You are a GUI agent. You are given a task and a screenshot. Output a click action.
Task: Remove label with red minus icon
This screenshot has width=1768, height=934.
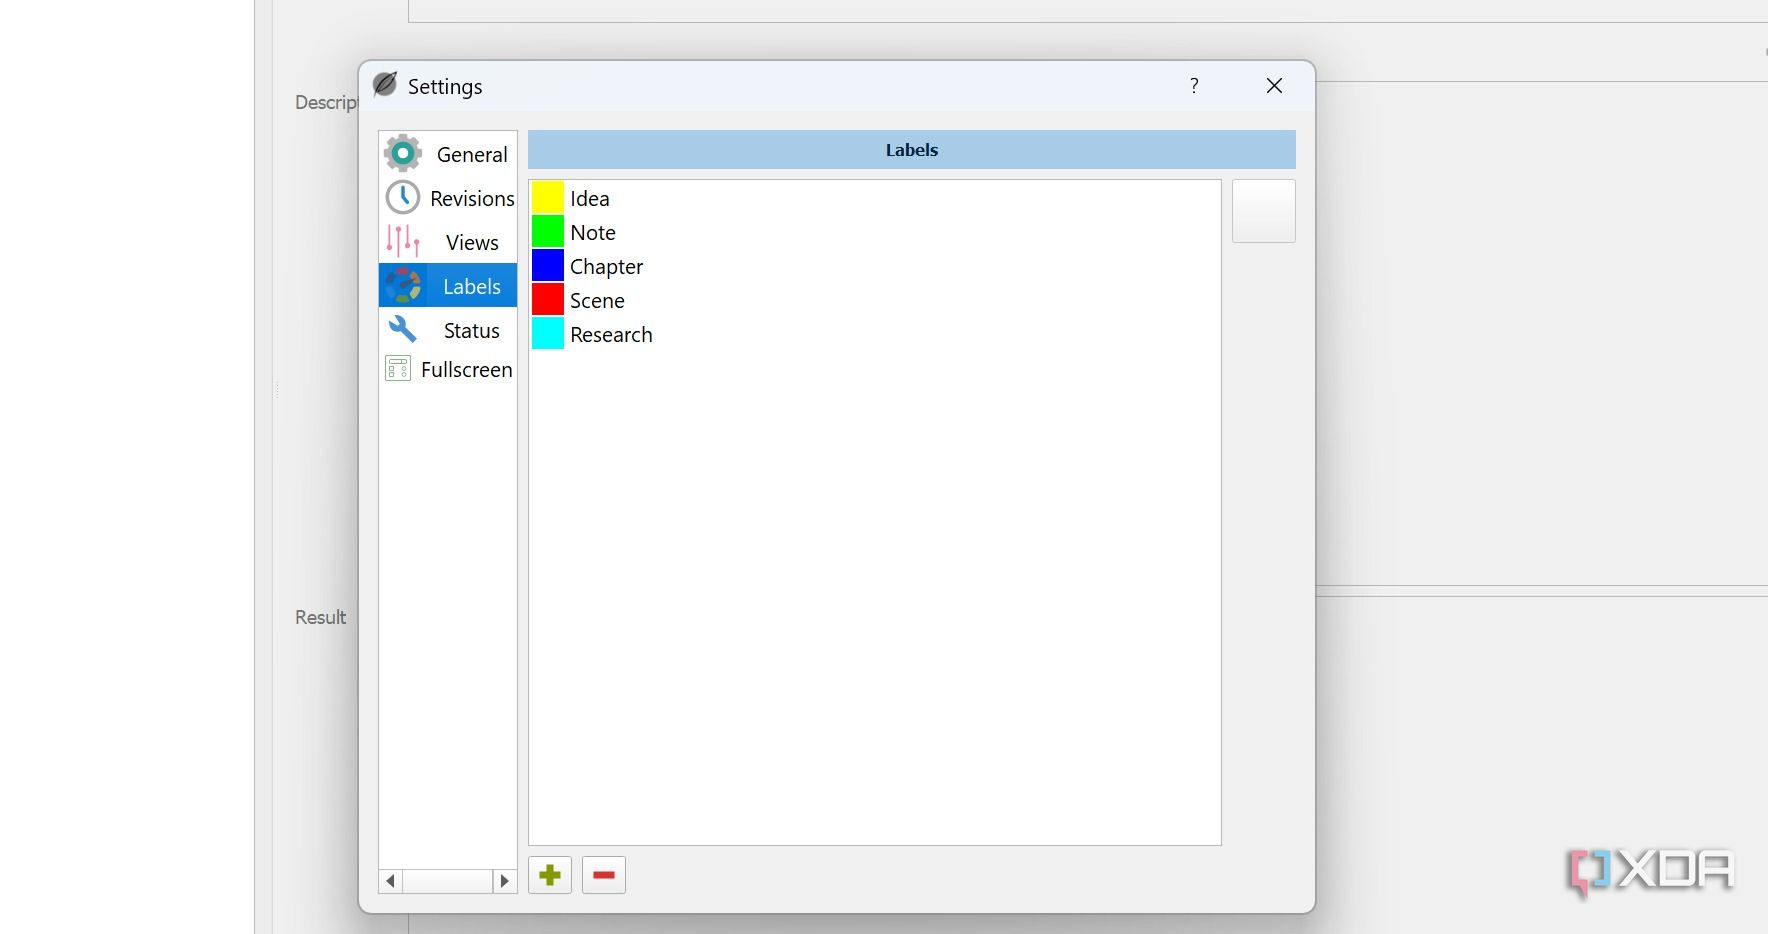[x=604, y=875]
